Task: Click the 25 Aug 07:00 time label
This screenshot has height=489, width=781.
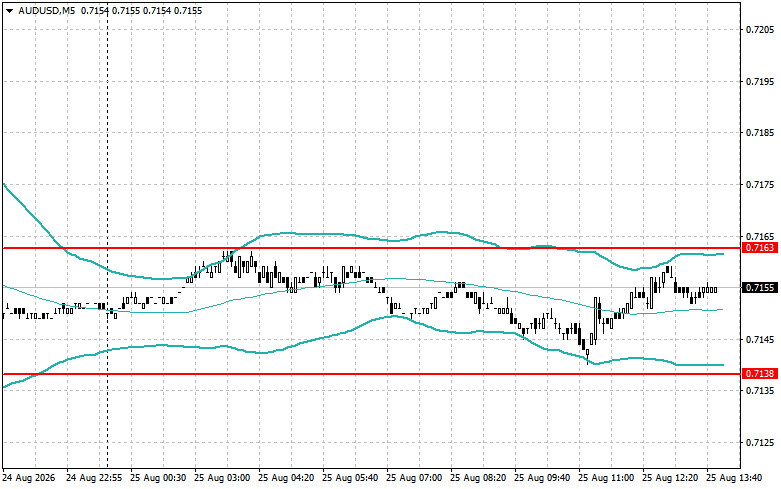Action: (x=414, y=478)
